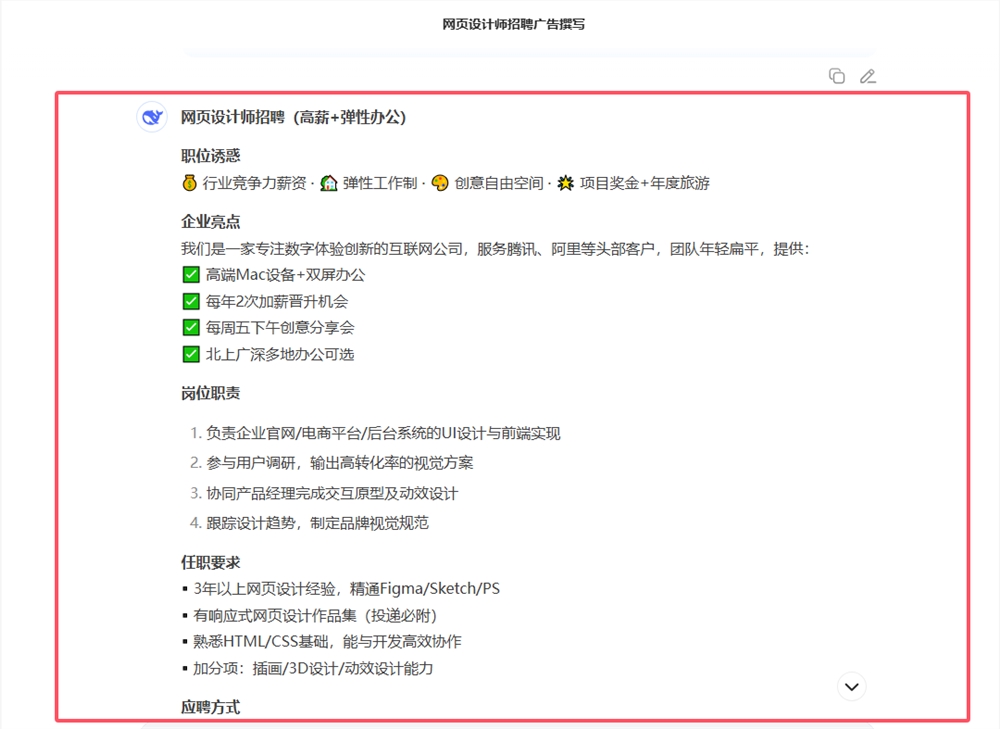This screenshot has height=729, width=1000.
Task: Click the money bag emoji before 行业竞争力薪资
Action: tap(189, 183)
